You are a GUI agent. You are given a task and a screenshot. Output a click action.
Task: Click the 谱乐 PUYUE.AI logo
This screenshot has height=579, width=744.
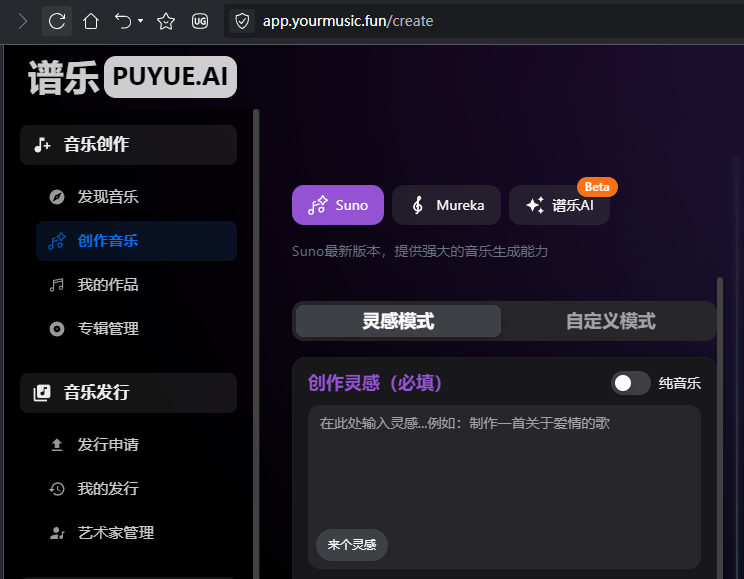pos(132,77)
